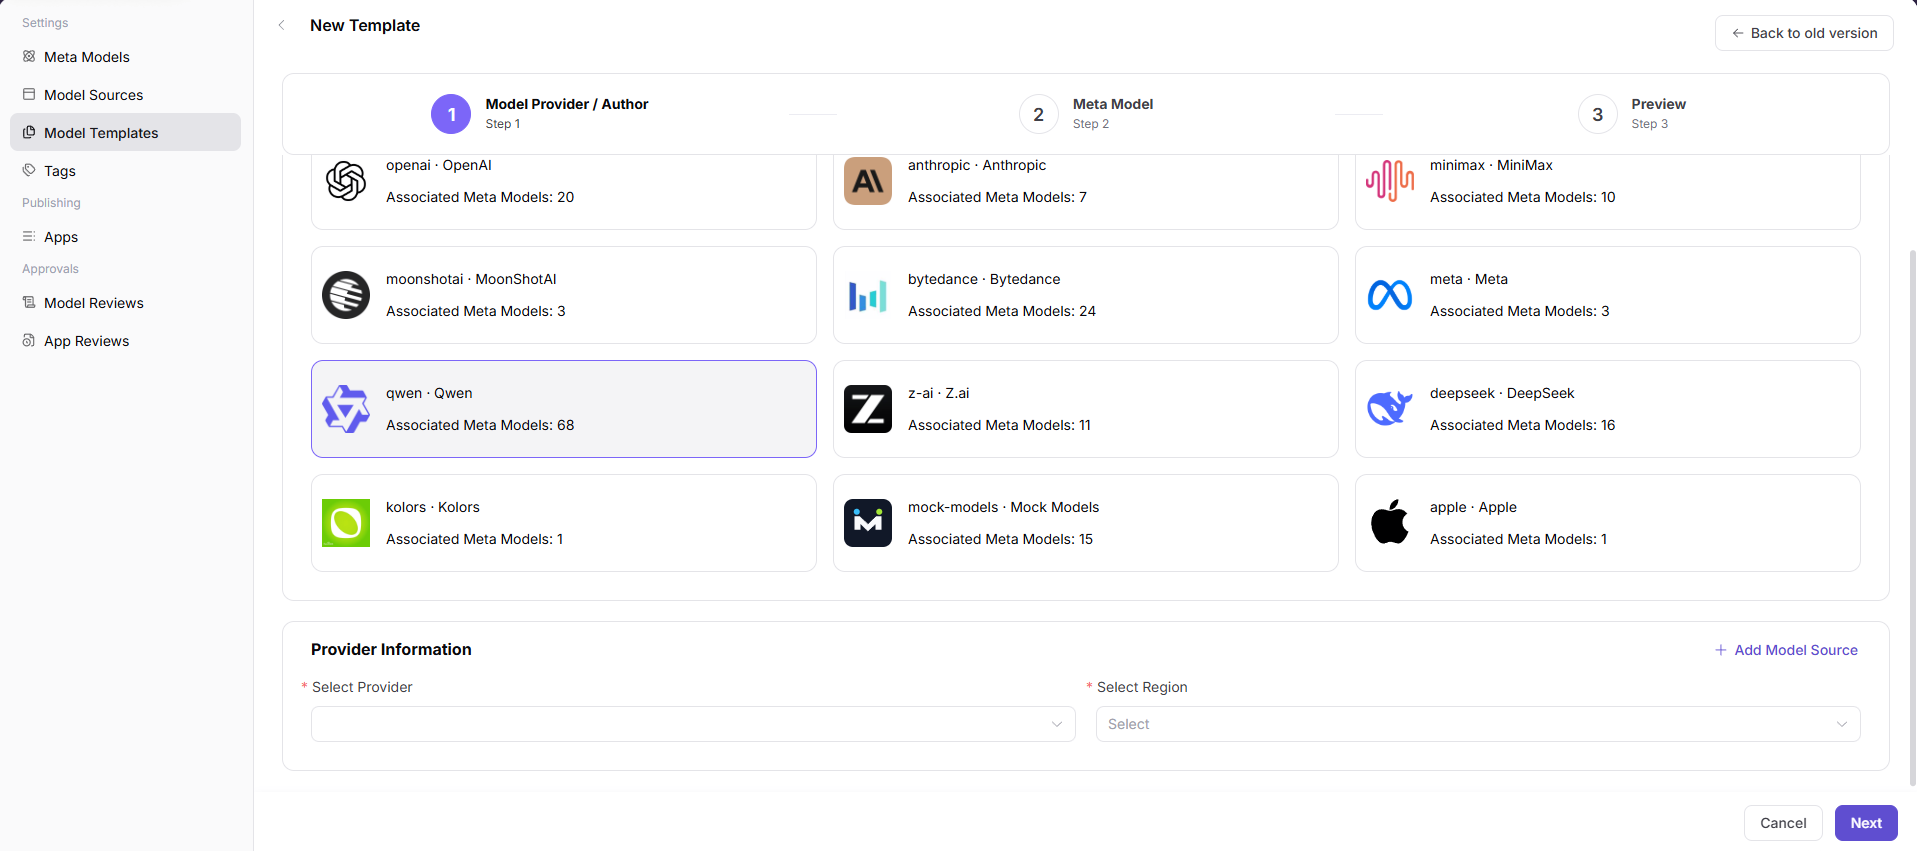The width and height of the screenshot is (1917, 851).
Task: Click the Model Sources sidebar icon
Action: 29,94
